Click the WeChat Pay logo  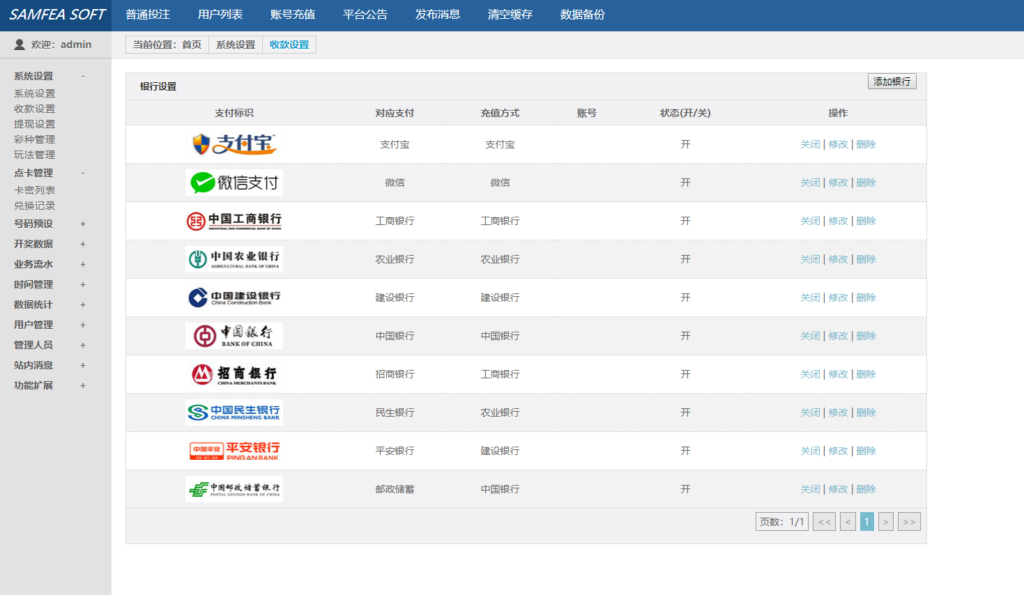234,183
